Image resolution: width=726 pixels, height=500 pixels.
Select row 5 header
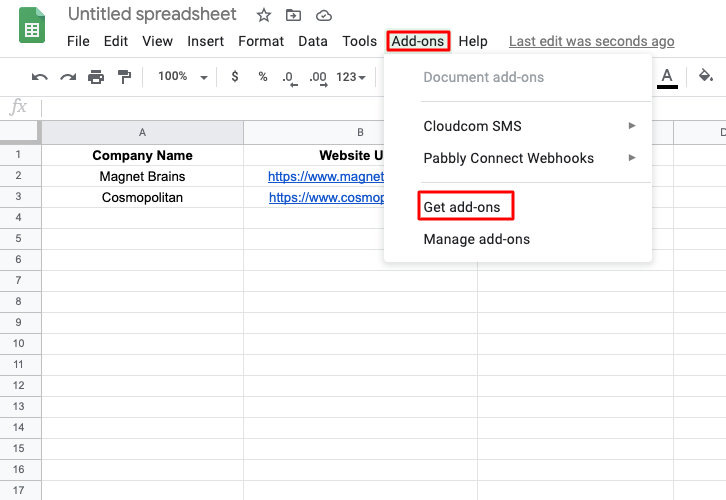tap(19, 238)
